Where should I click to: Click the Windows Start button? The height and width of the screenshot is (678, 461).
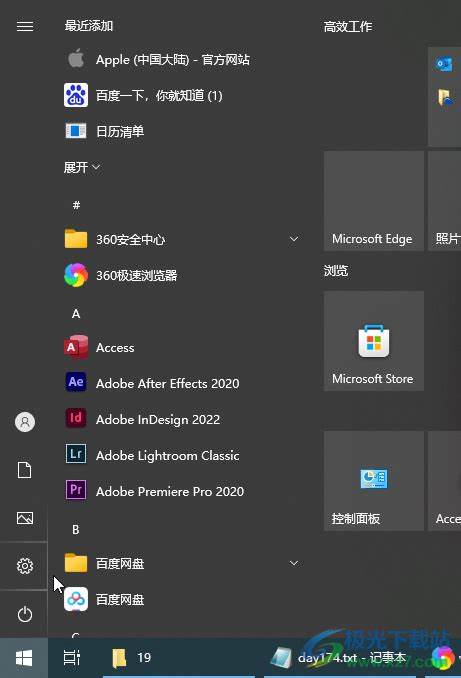click(24, 658)
